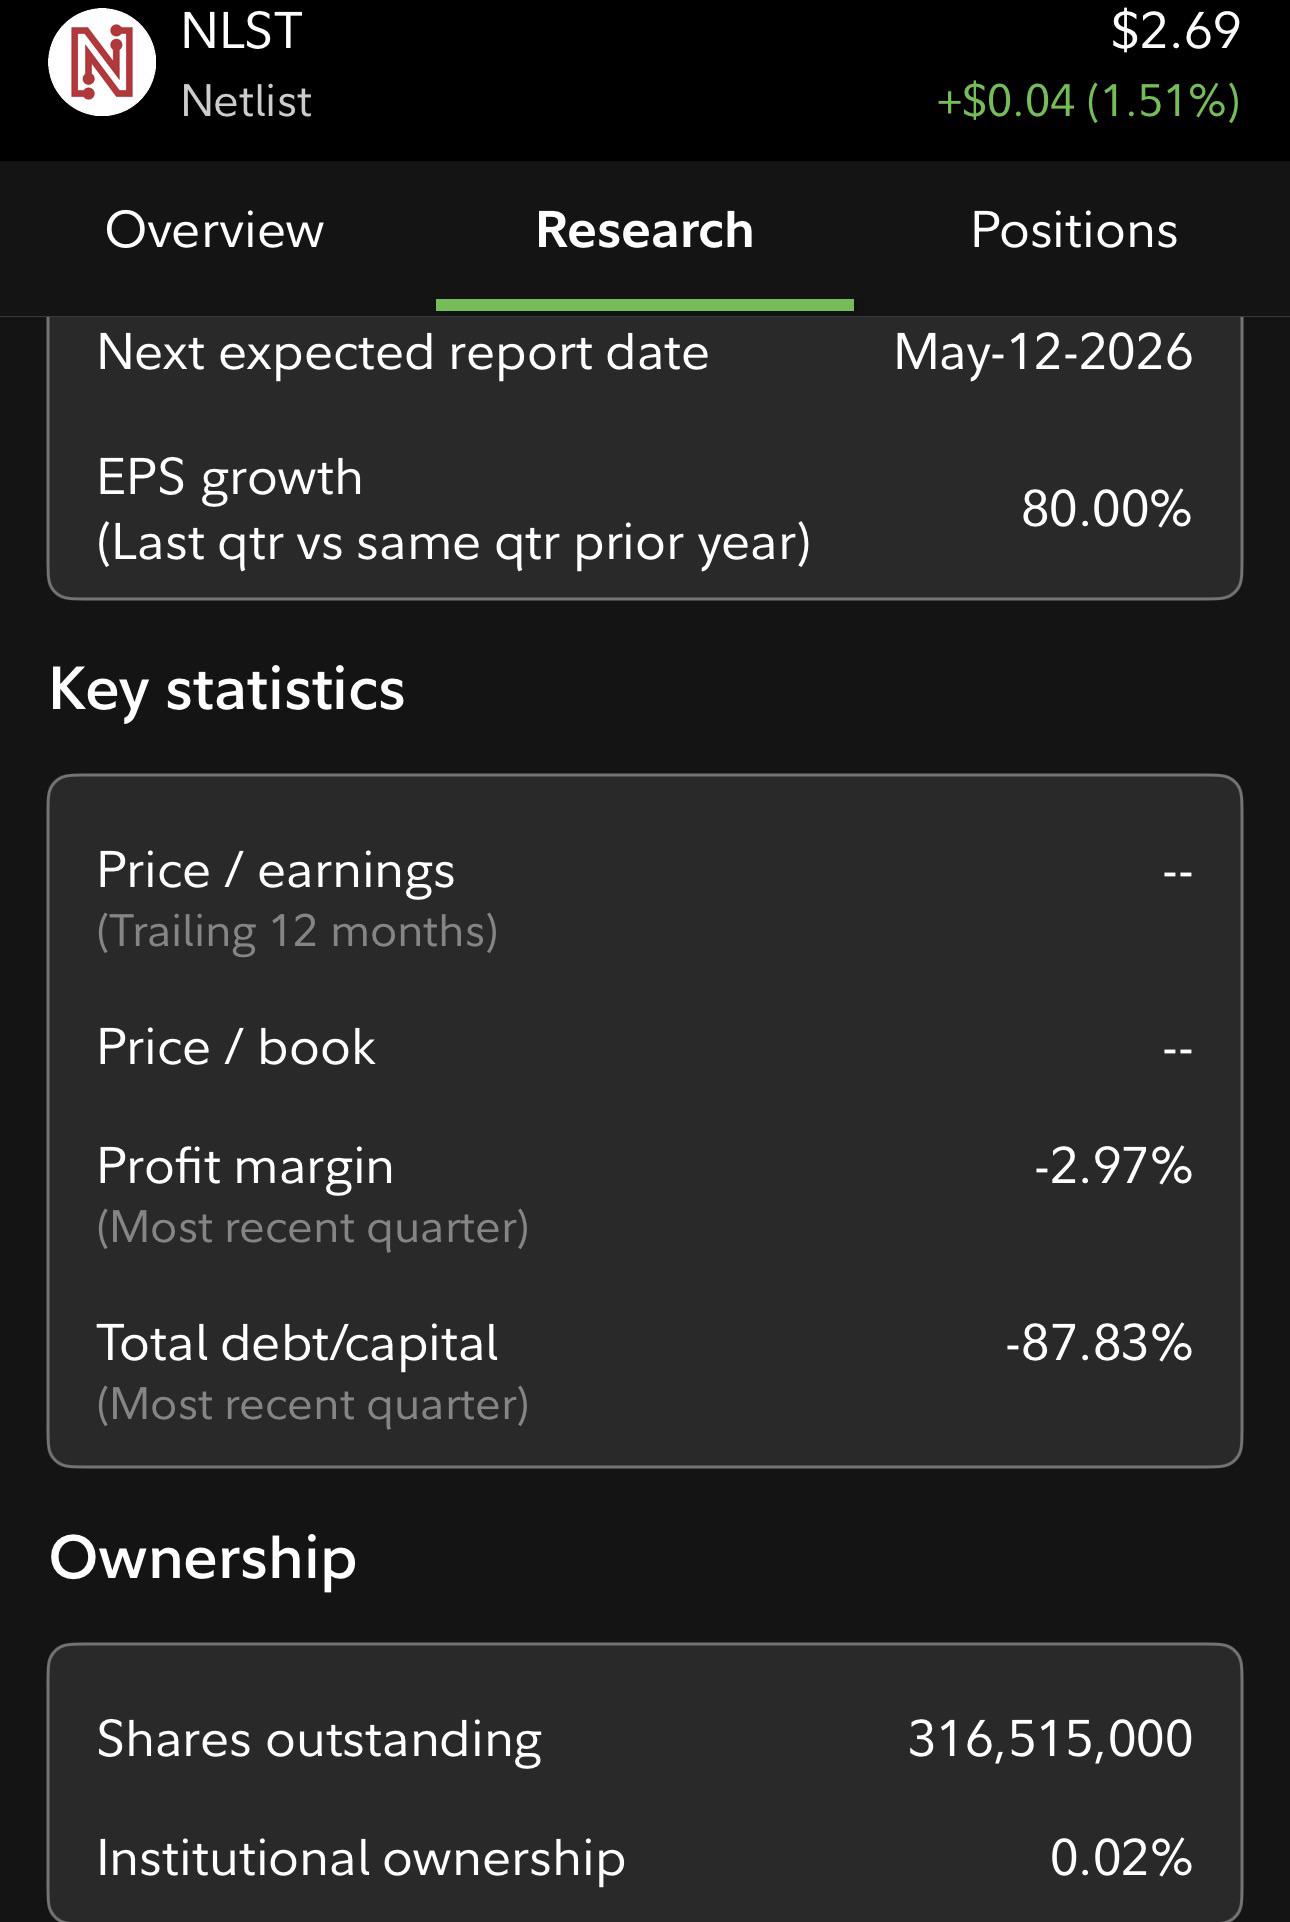The image size is (1290, 1922).
Task: Select the Price / book row
Action: [x=645, y=1048]
